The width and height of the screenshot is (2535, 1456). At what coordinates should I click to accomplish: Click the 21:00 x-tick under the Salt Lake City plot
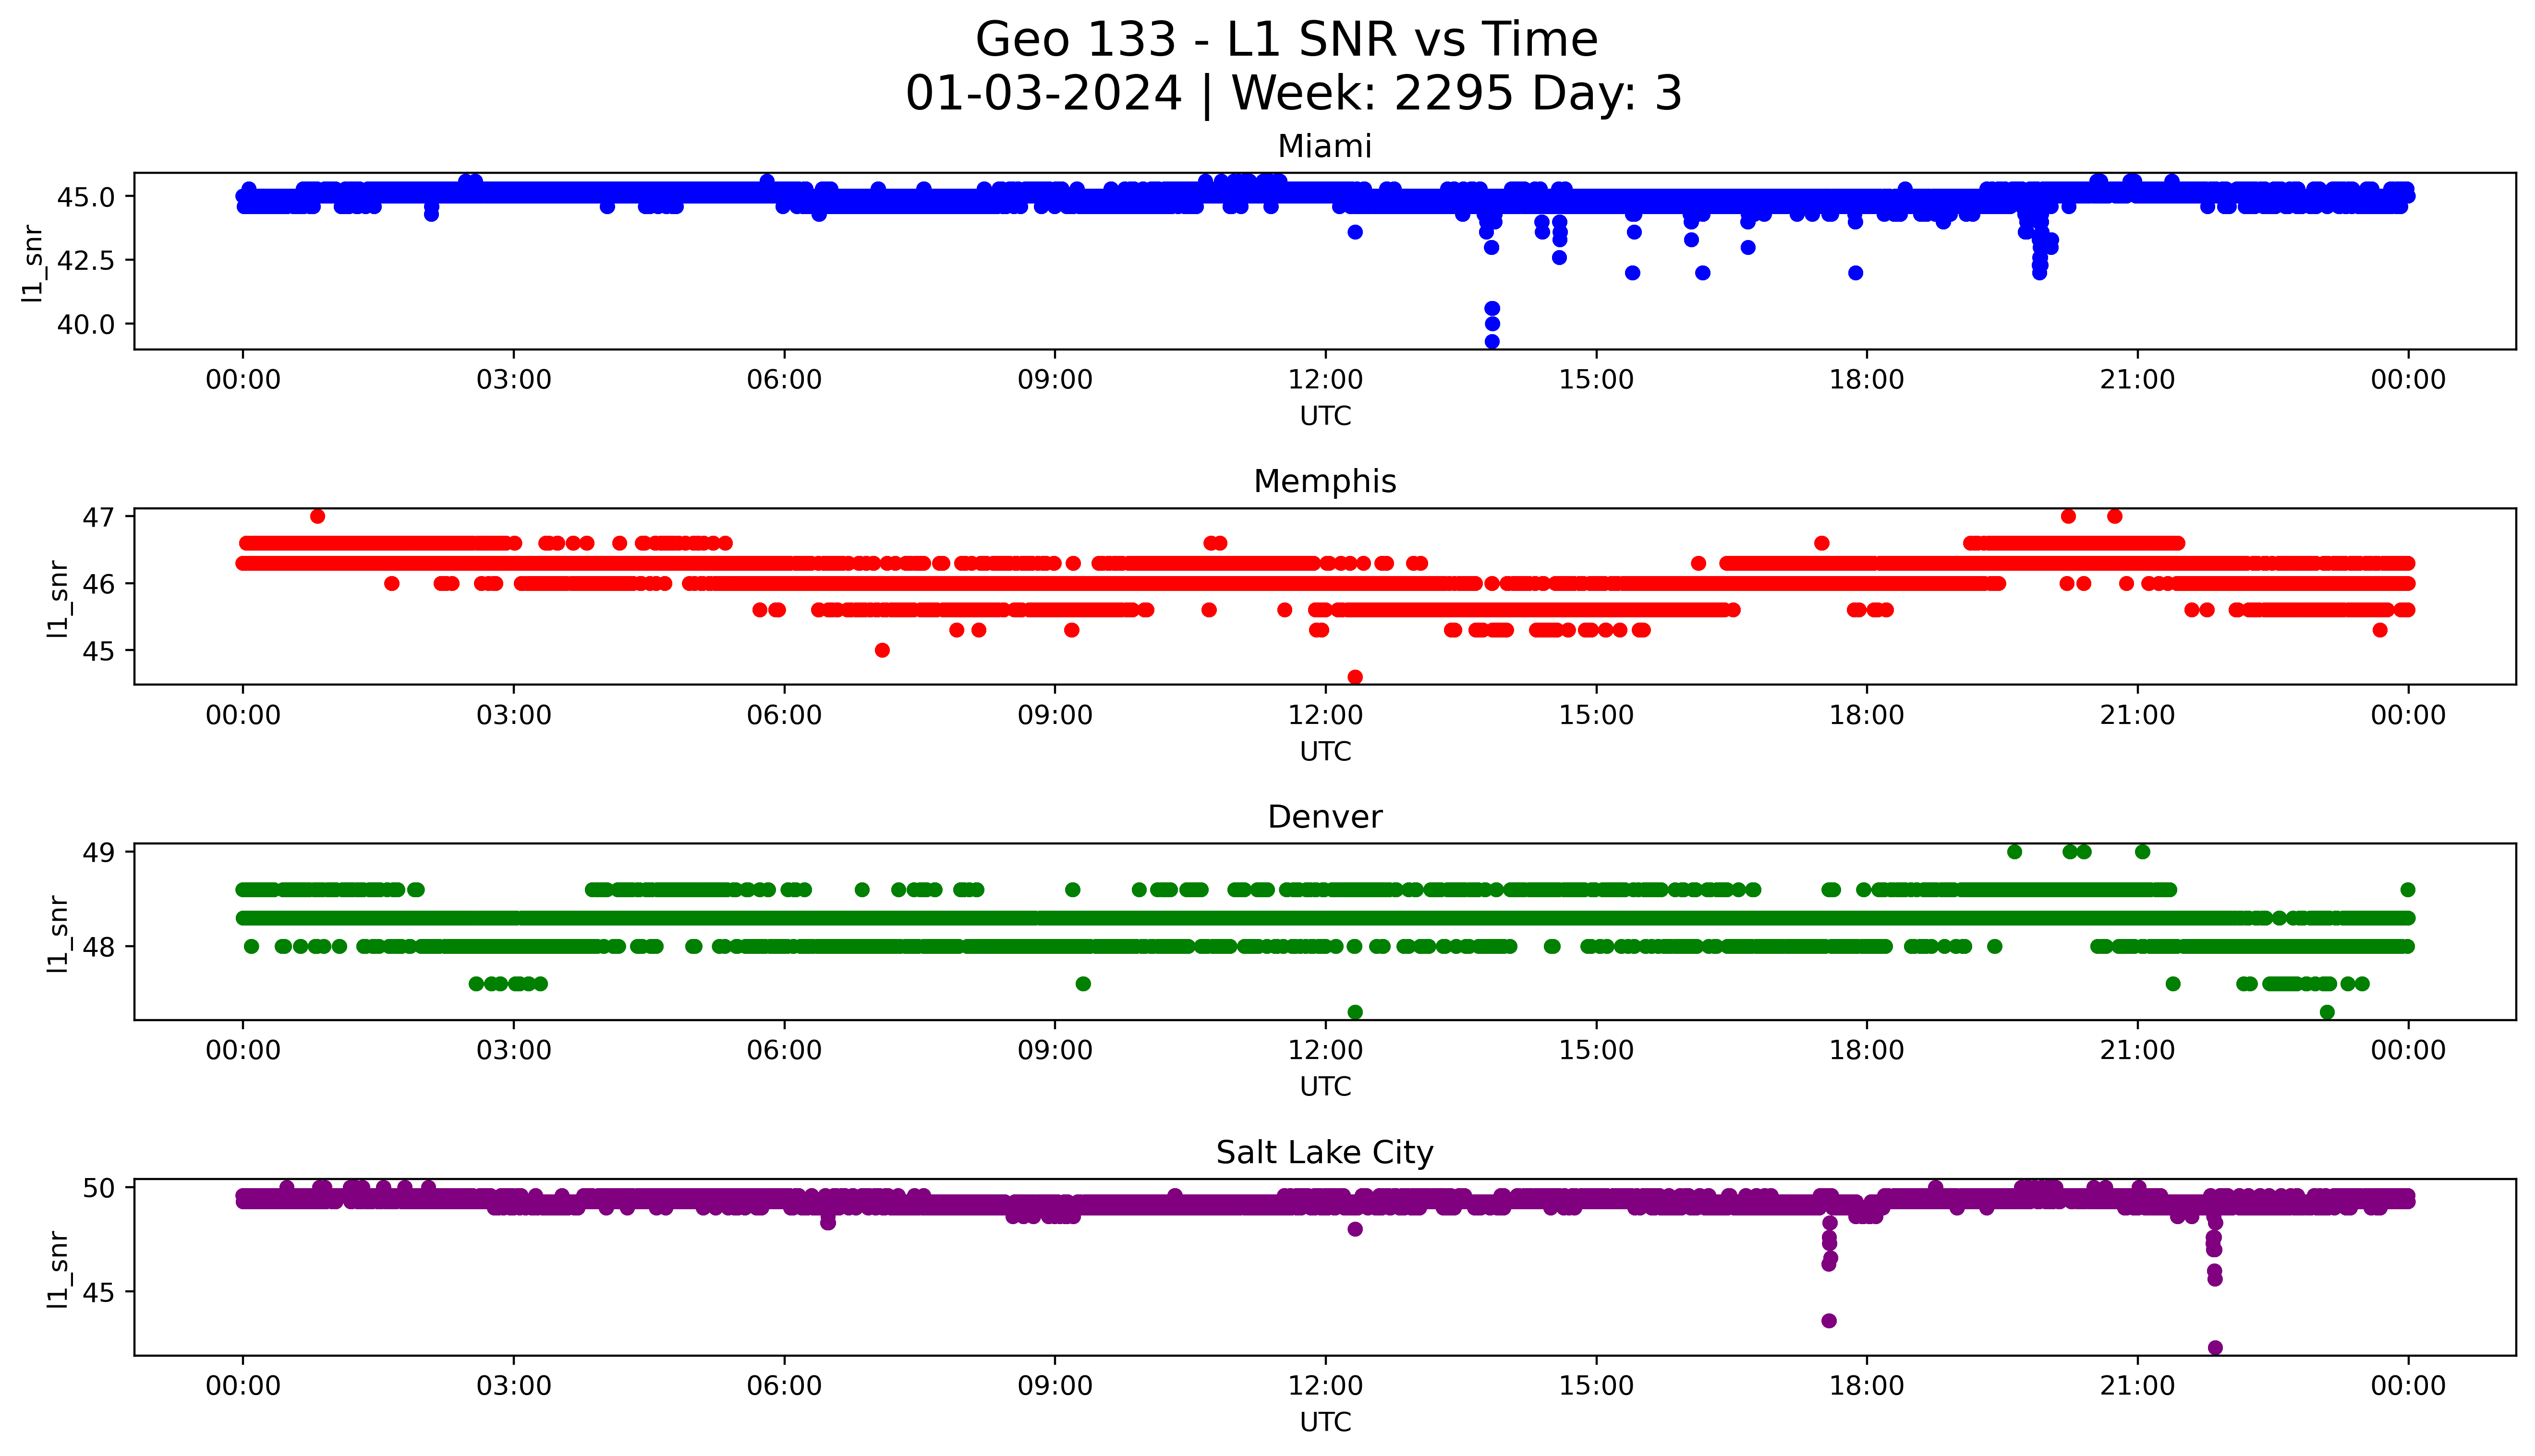tap(2137, 1386)
